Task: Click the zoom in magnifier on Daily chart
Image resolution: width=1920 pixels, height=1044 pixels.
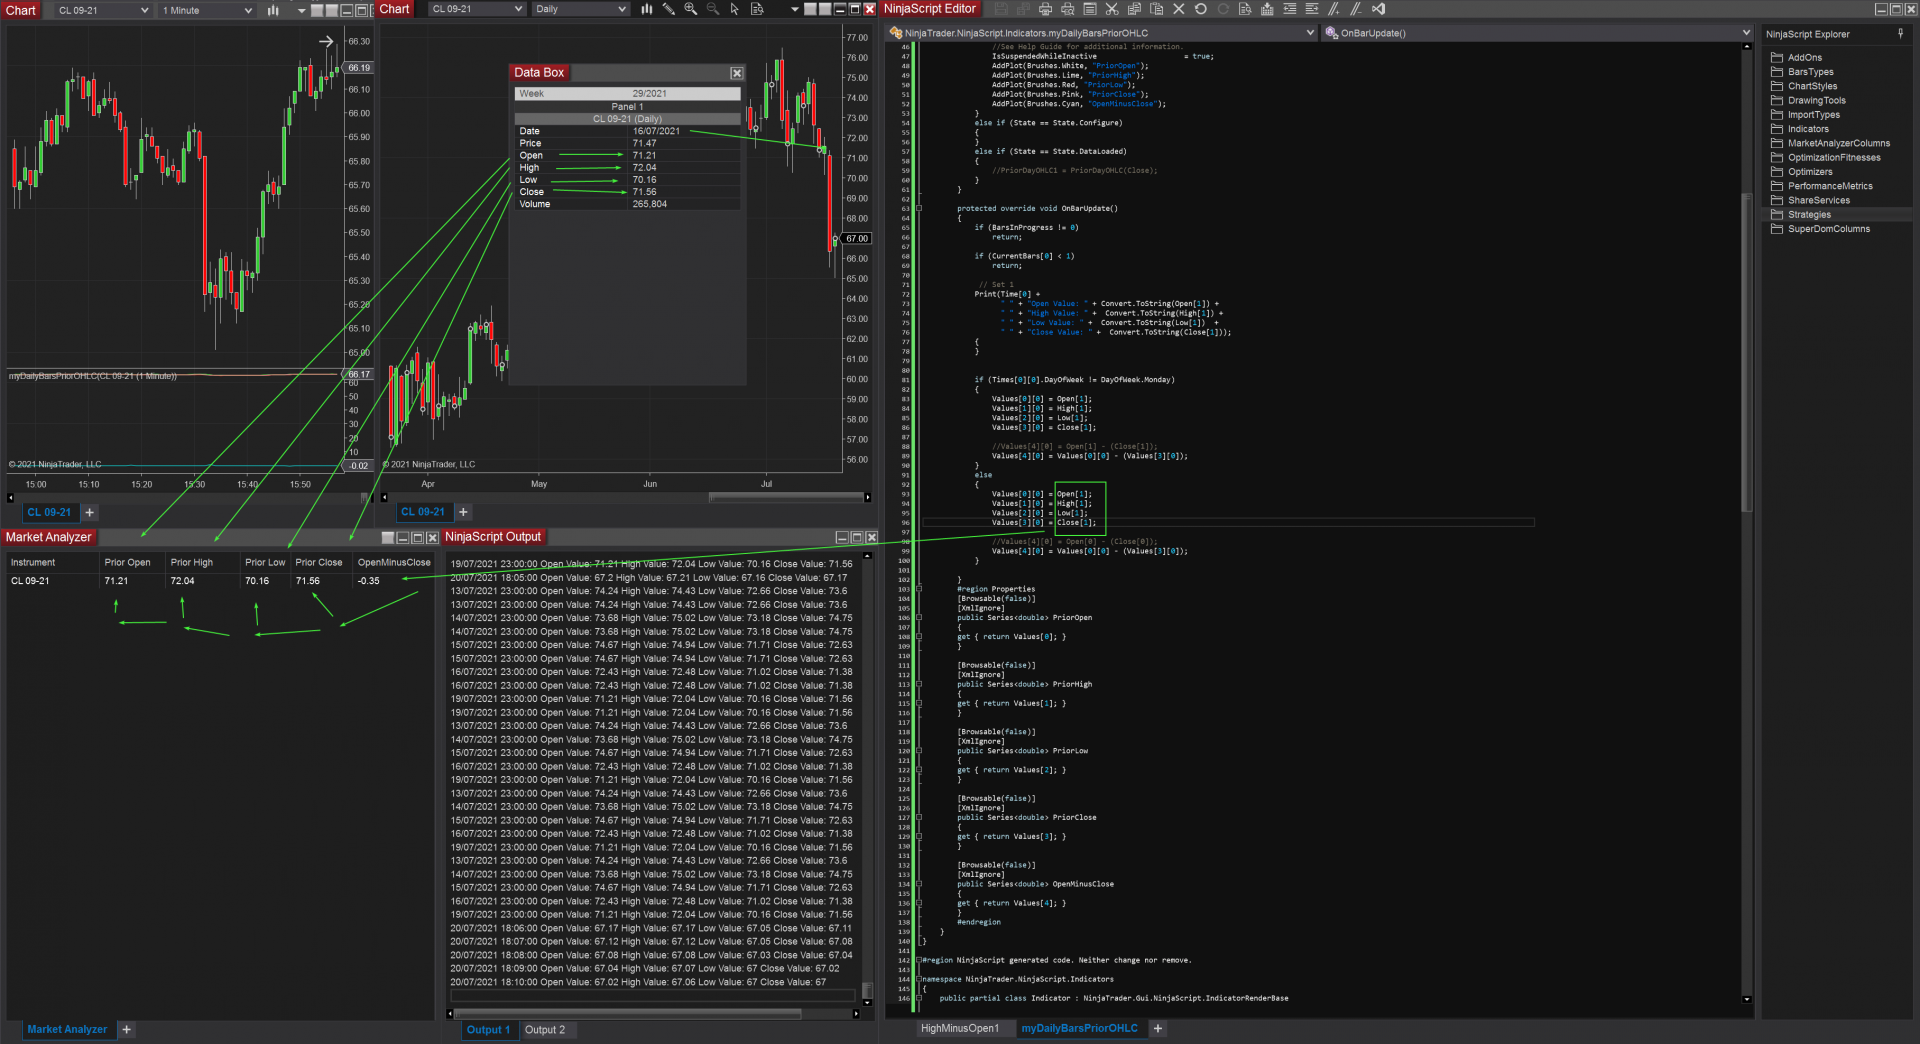Action: click(x=691, y=9)
